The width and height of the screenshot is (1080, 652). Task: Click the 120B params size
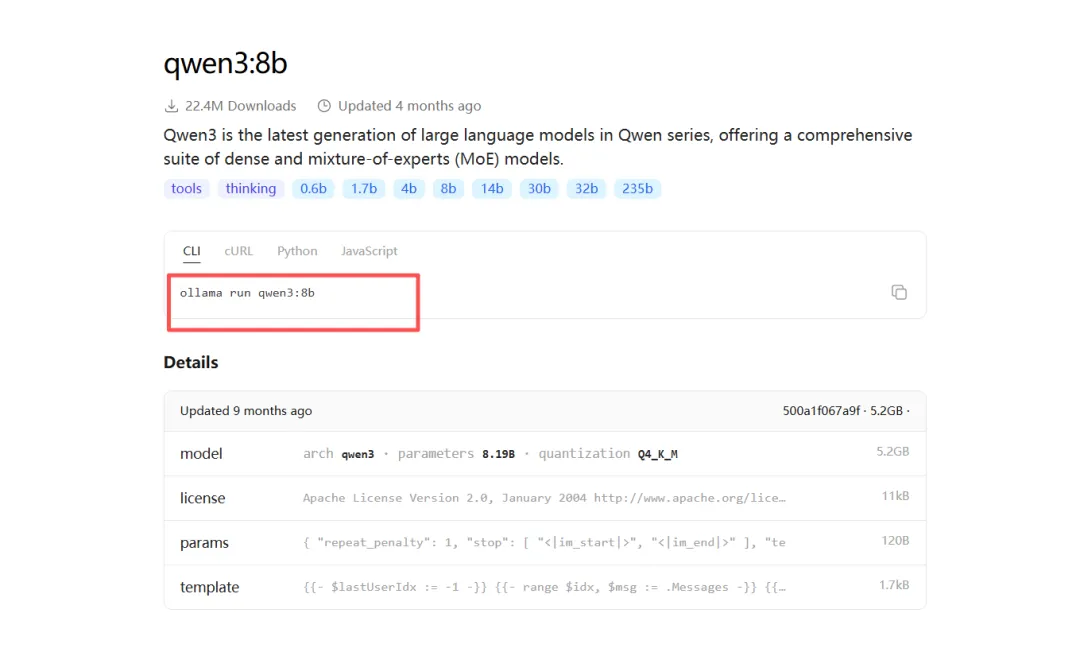coord(895,541)
